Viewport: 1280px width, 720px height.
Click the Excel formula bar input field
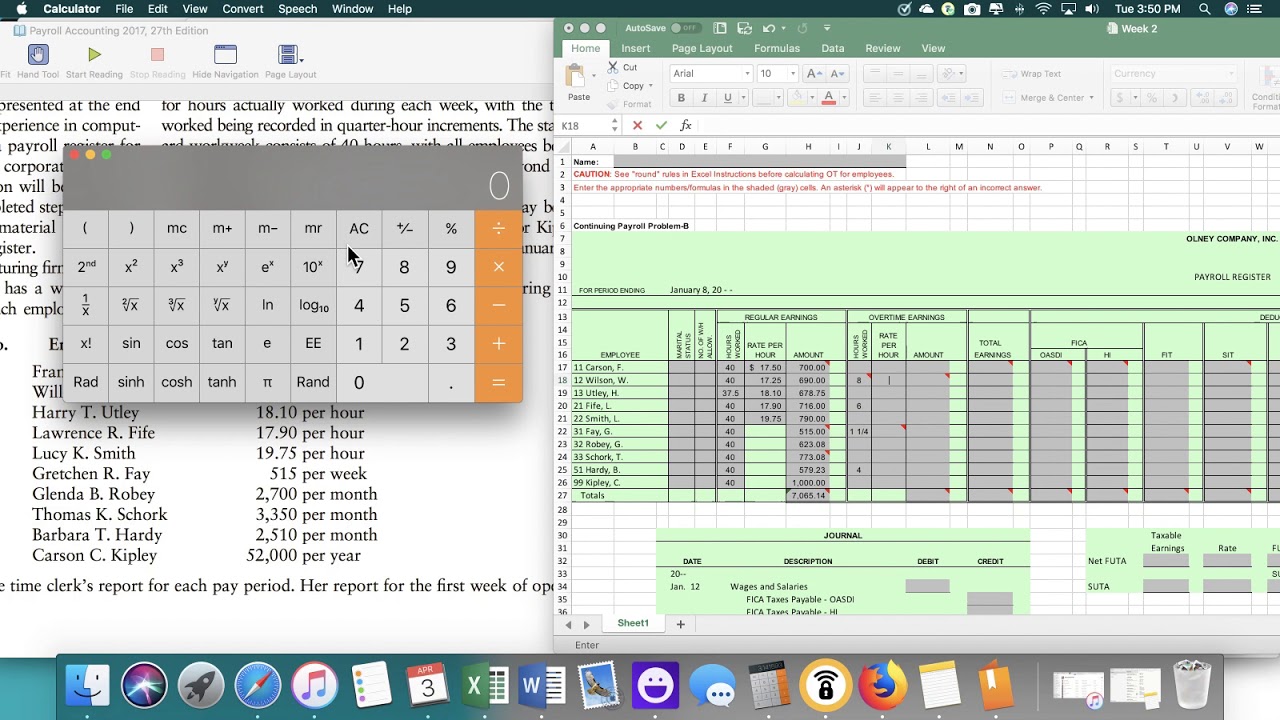tap(986, 125)
